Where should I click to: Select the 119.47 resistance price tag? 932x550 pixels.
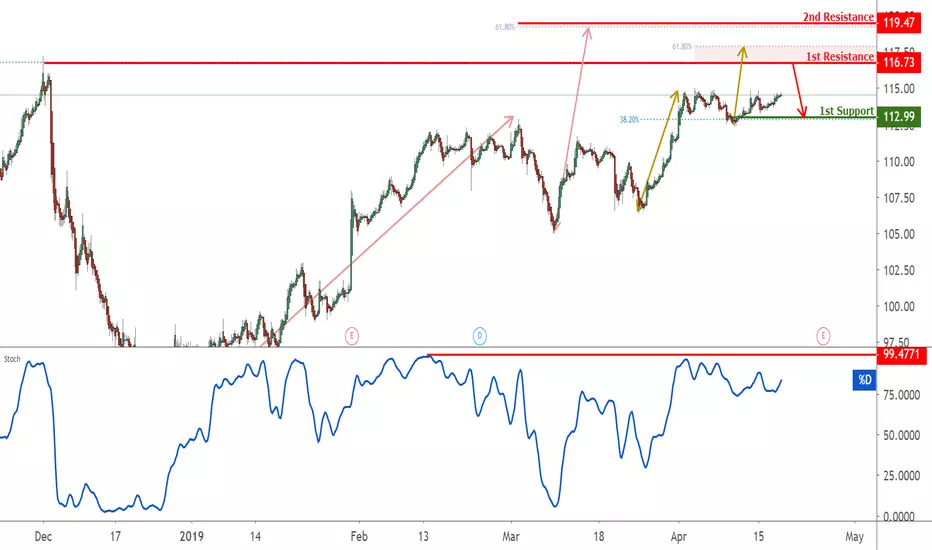click(899, 23)
